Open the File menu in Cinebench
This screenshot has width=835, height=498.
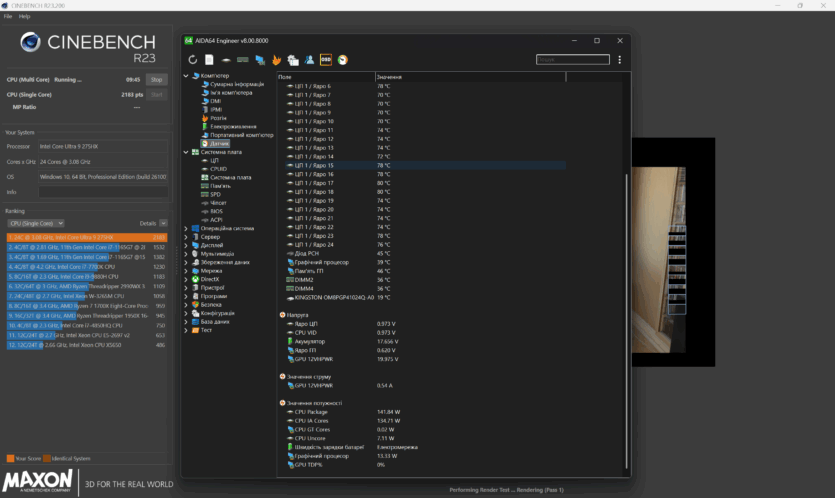(x=8, y=17)
